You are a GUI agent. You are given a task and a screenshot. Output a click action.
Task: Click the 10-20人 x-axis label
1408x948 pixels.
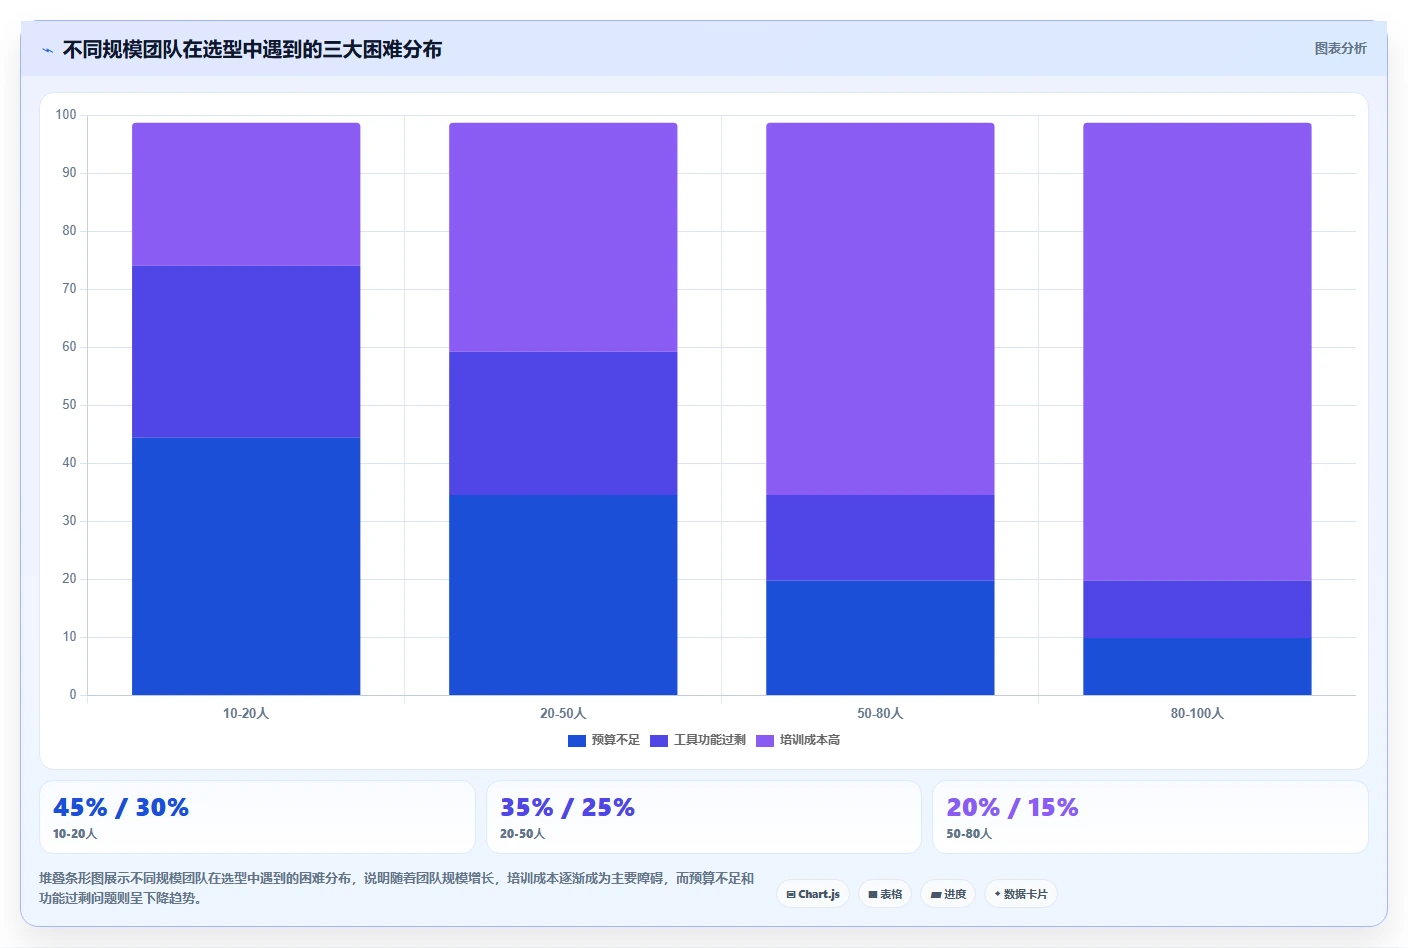[246, 713]
